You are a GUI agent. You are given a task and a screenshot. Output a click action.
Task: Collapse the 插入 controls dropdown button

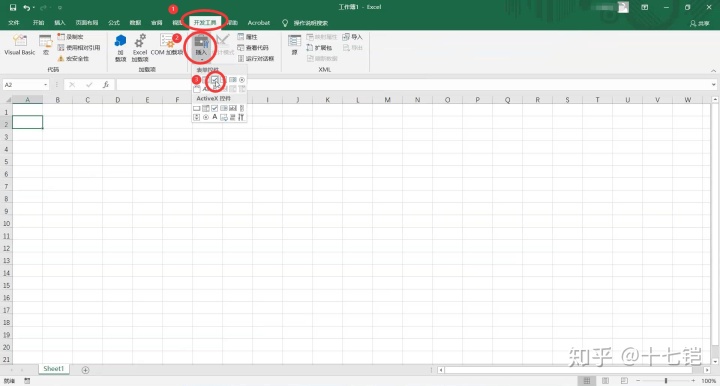click(x=201, y=47)
